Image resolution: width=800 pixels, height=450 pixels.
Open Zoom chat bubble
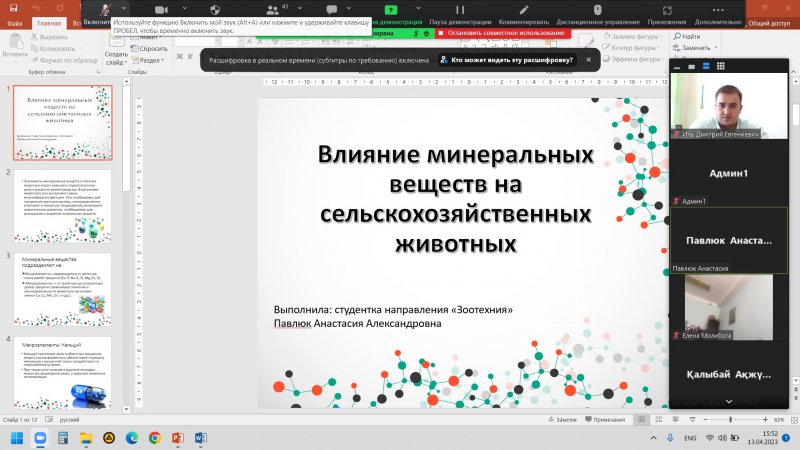pyautogui.click(x=332, y=9)
